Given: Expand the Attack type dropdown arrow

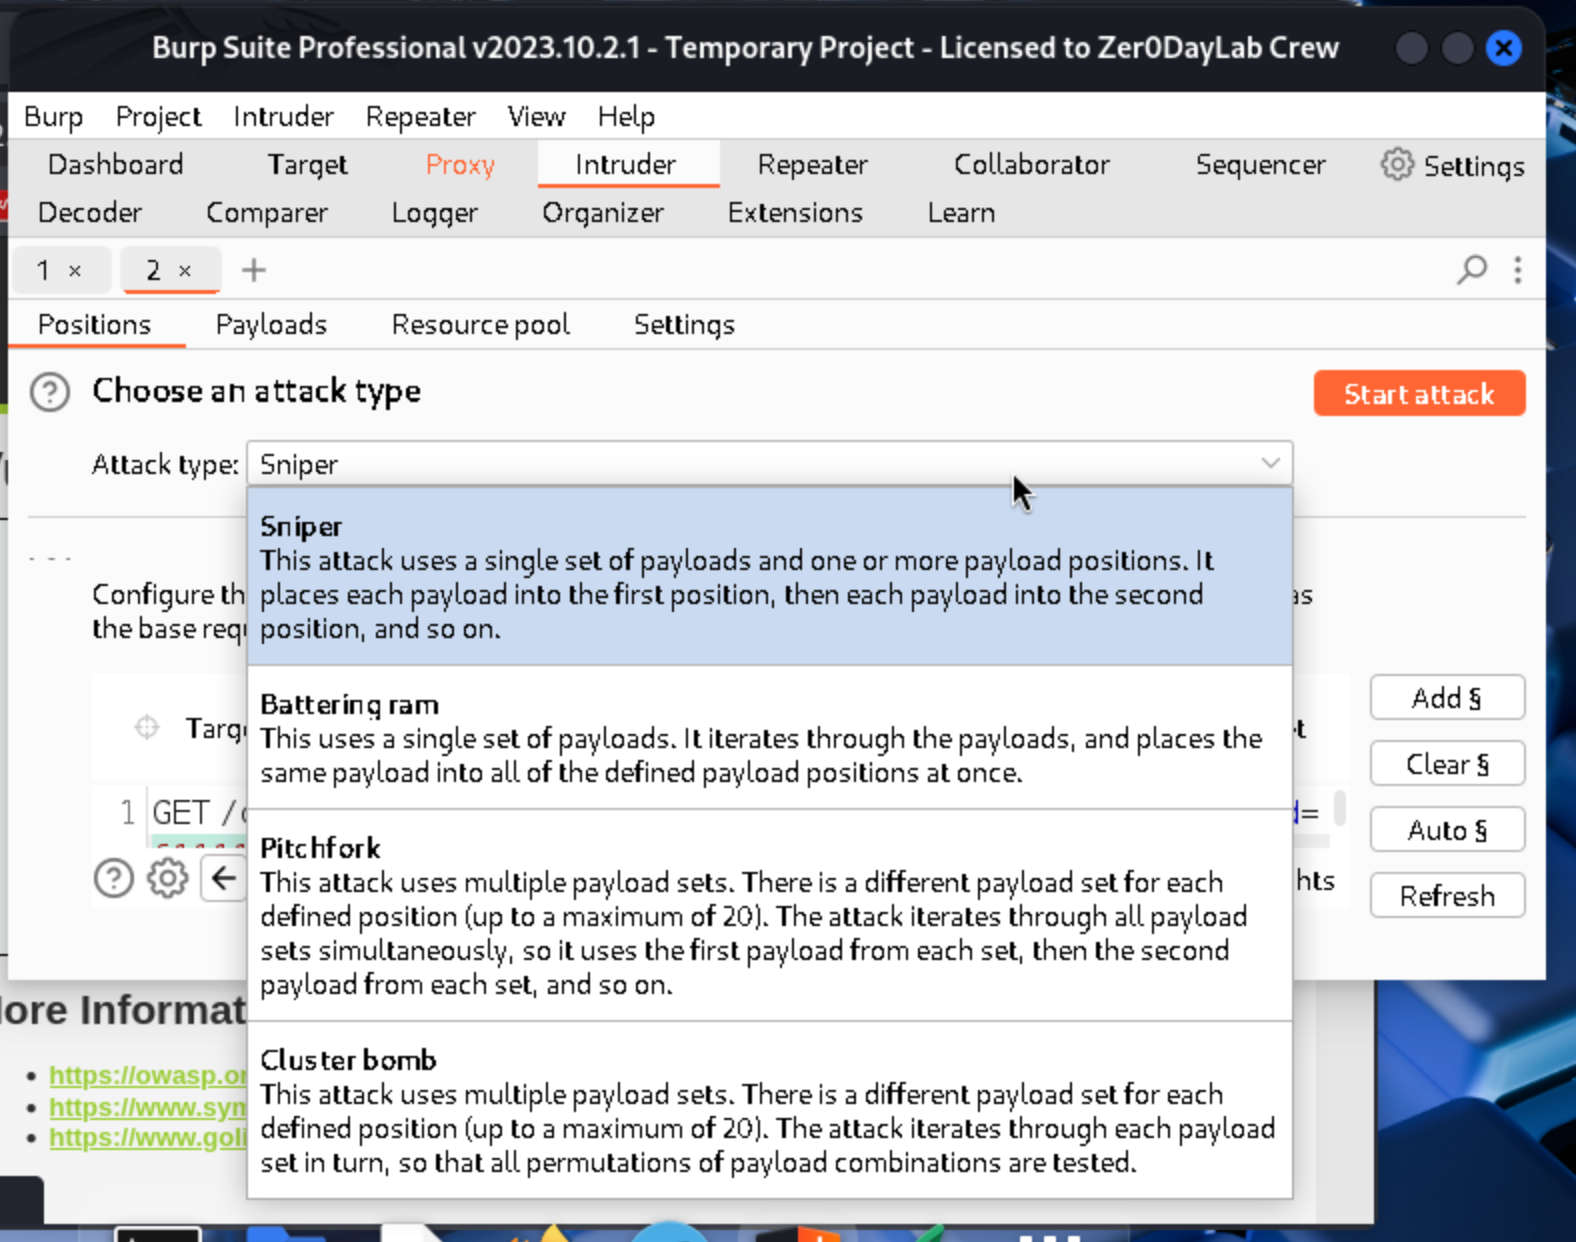Looking at the screenshot, I should pyautogui.click(x=1270, y=463).
